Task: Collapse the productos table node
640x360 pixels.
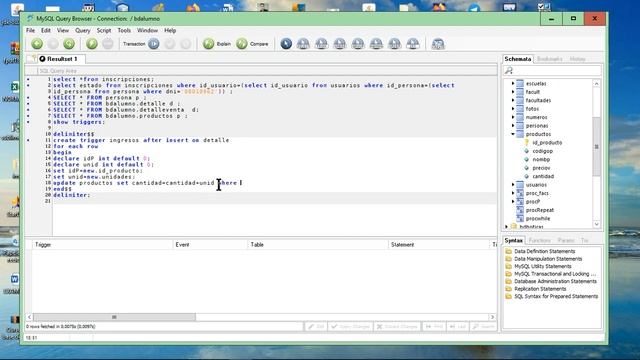Action: click(x=513, y=134)
